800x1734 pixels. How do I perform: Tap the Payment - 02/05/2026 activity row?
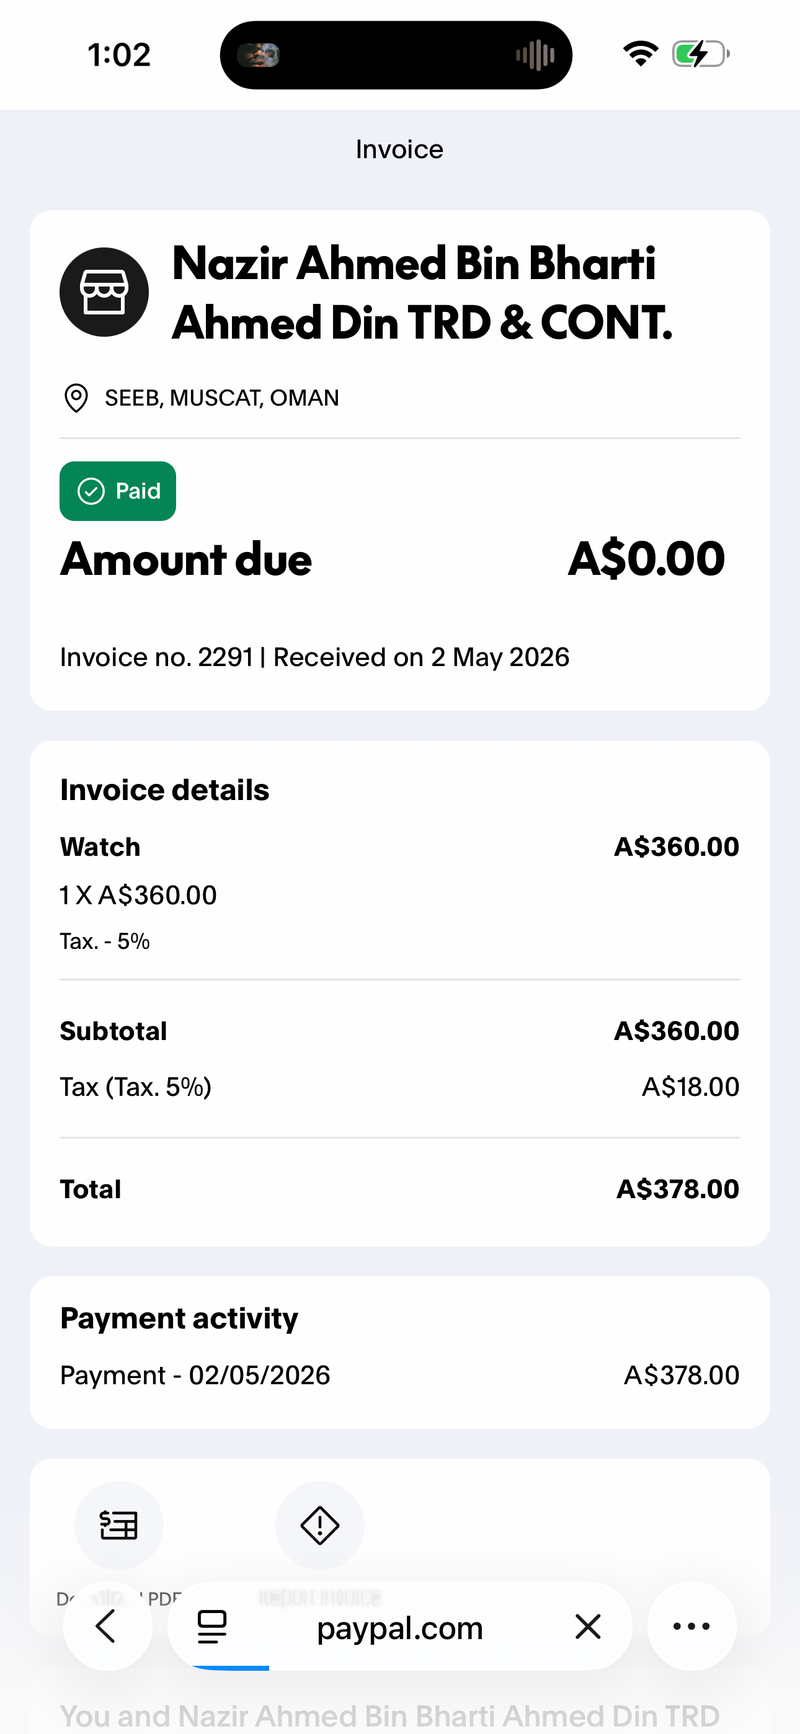[x=400, y=1375]
